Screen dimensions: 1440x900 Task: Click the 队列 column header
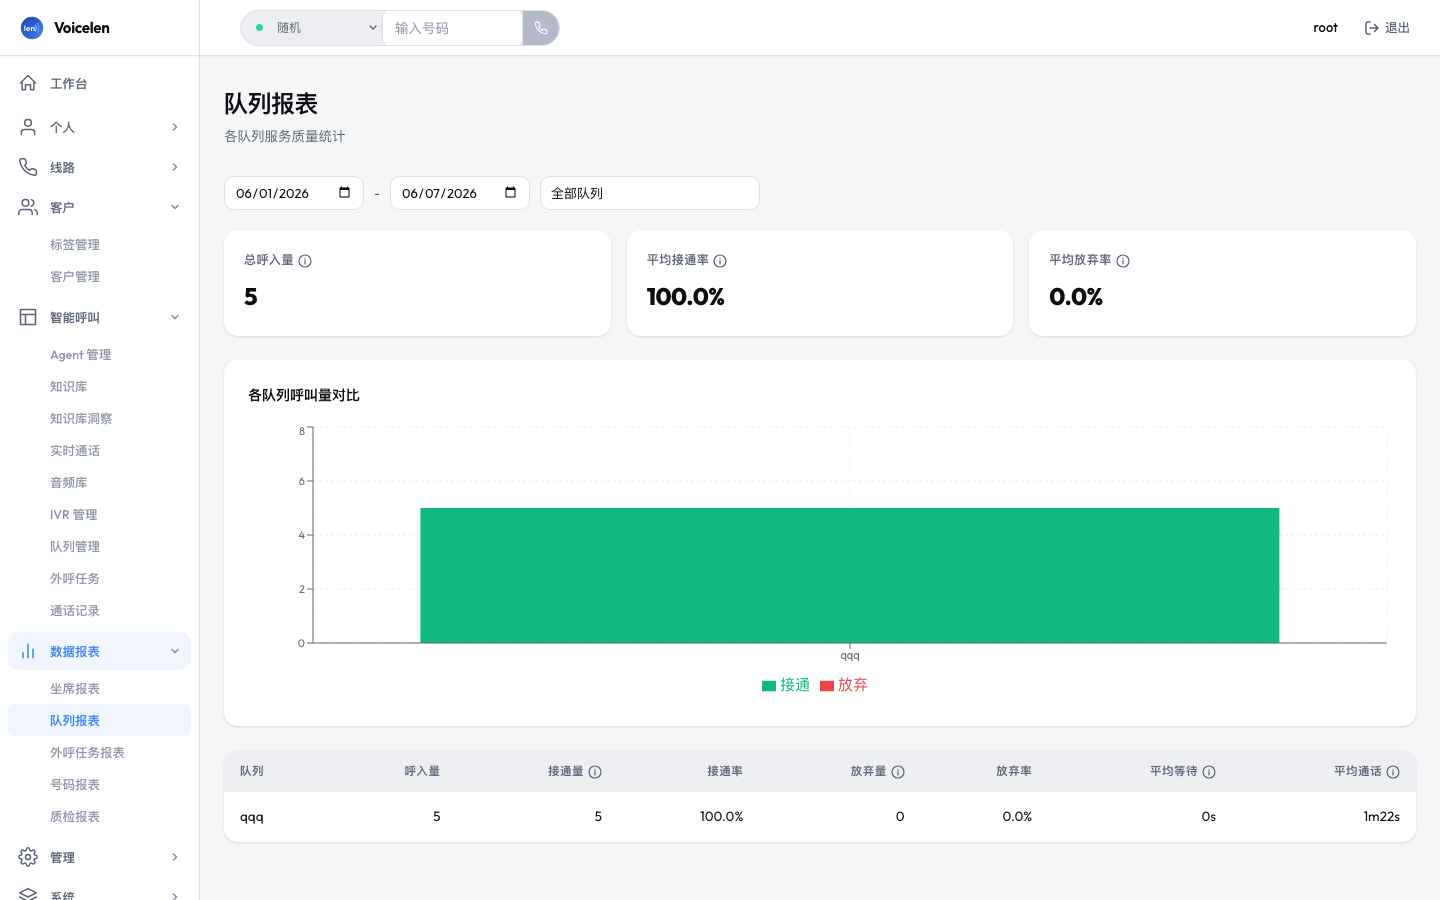pos(252,772)
